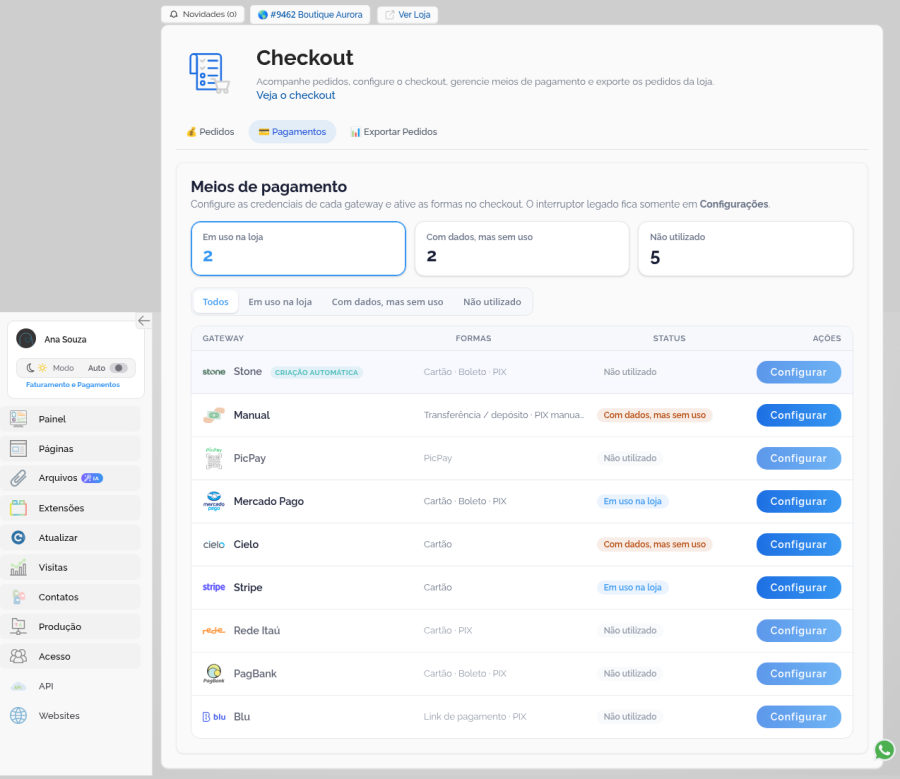Toggle the Auto mode switch
The image size is (900, 779).
pos(118,368)
